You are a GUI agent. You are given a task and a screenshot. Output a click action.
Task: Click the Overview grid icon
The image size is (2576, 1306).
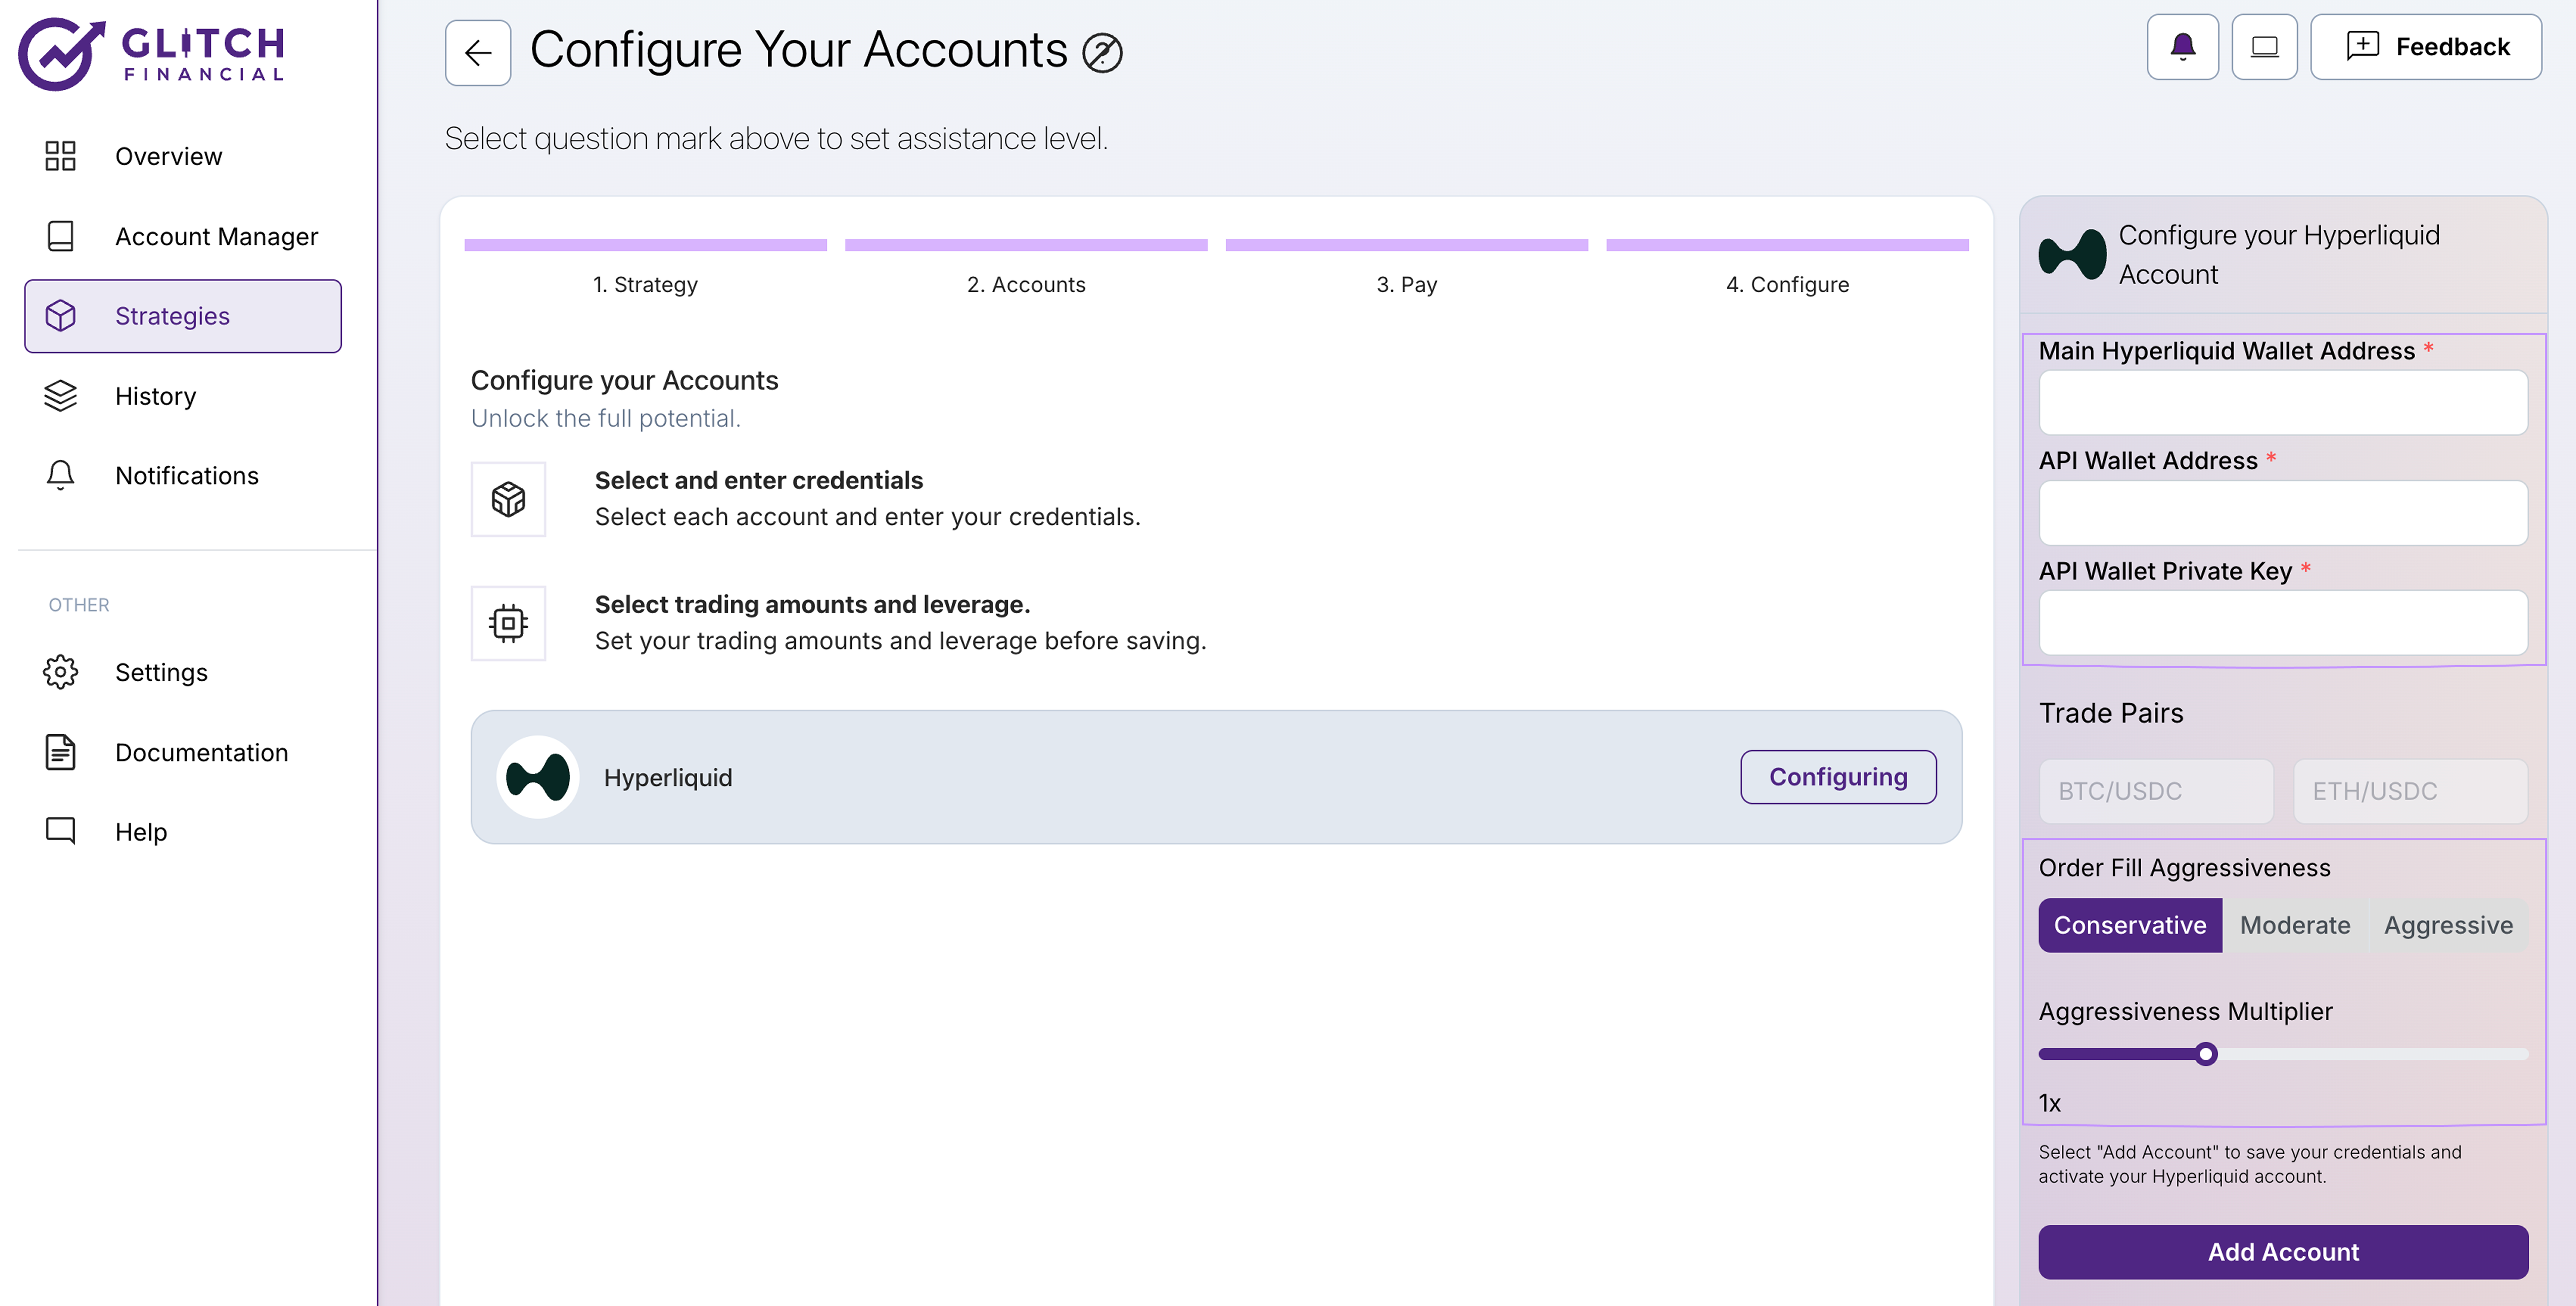[60, 156]
